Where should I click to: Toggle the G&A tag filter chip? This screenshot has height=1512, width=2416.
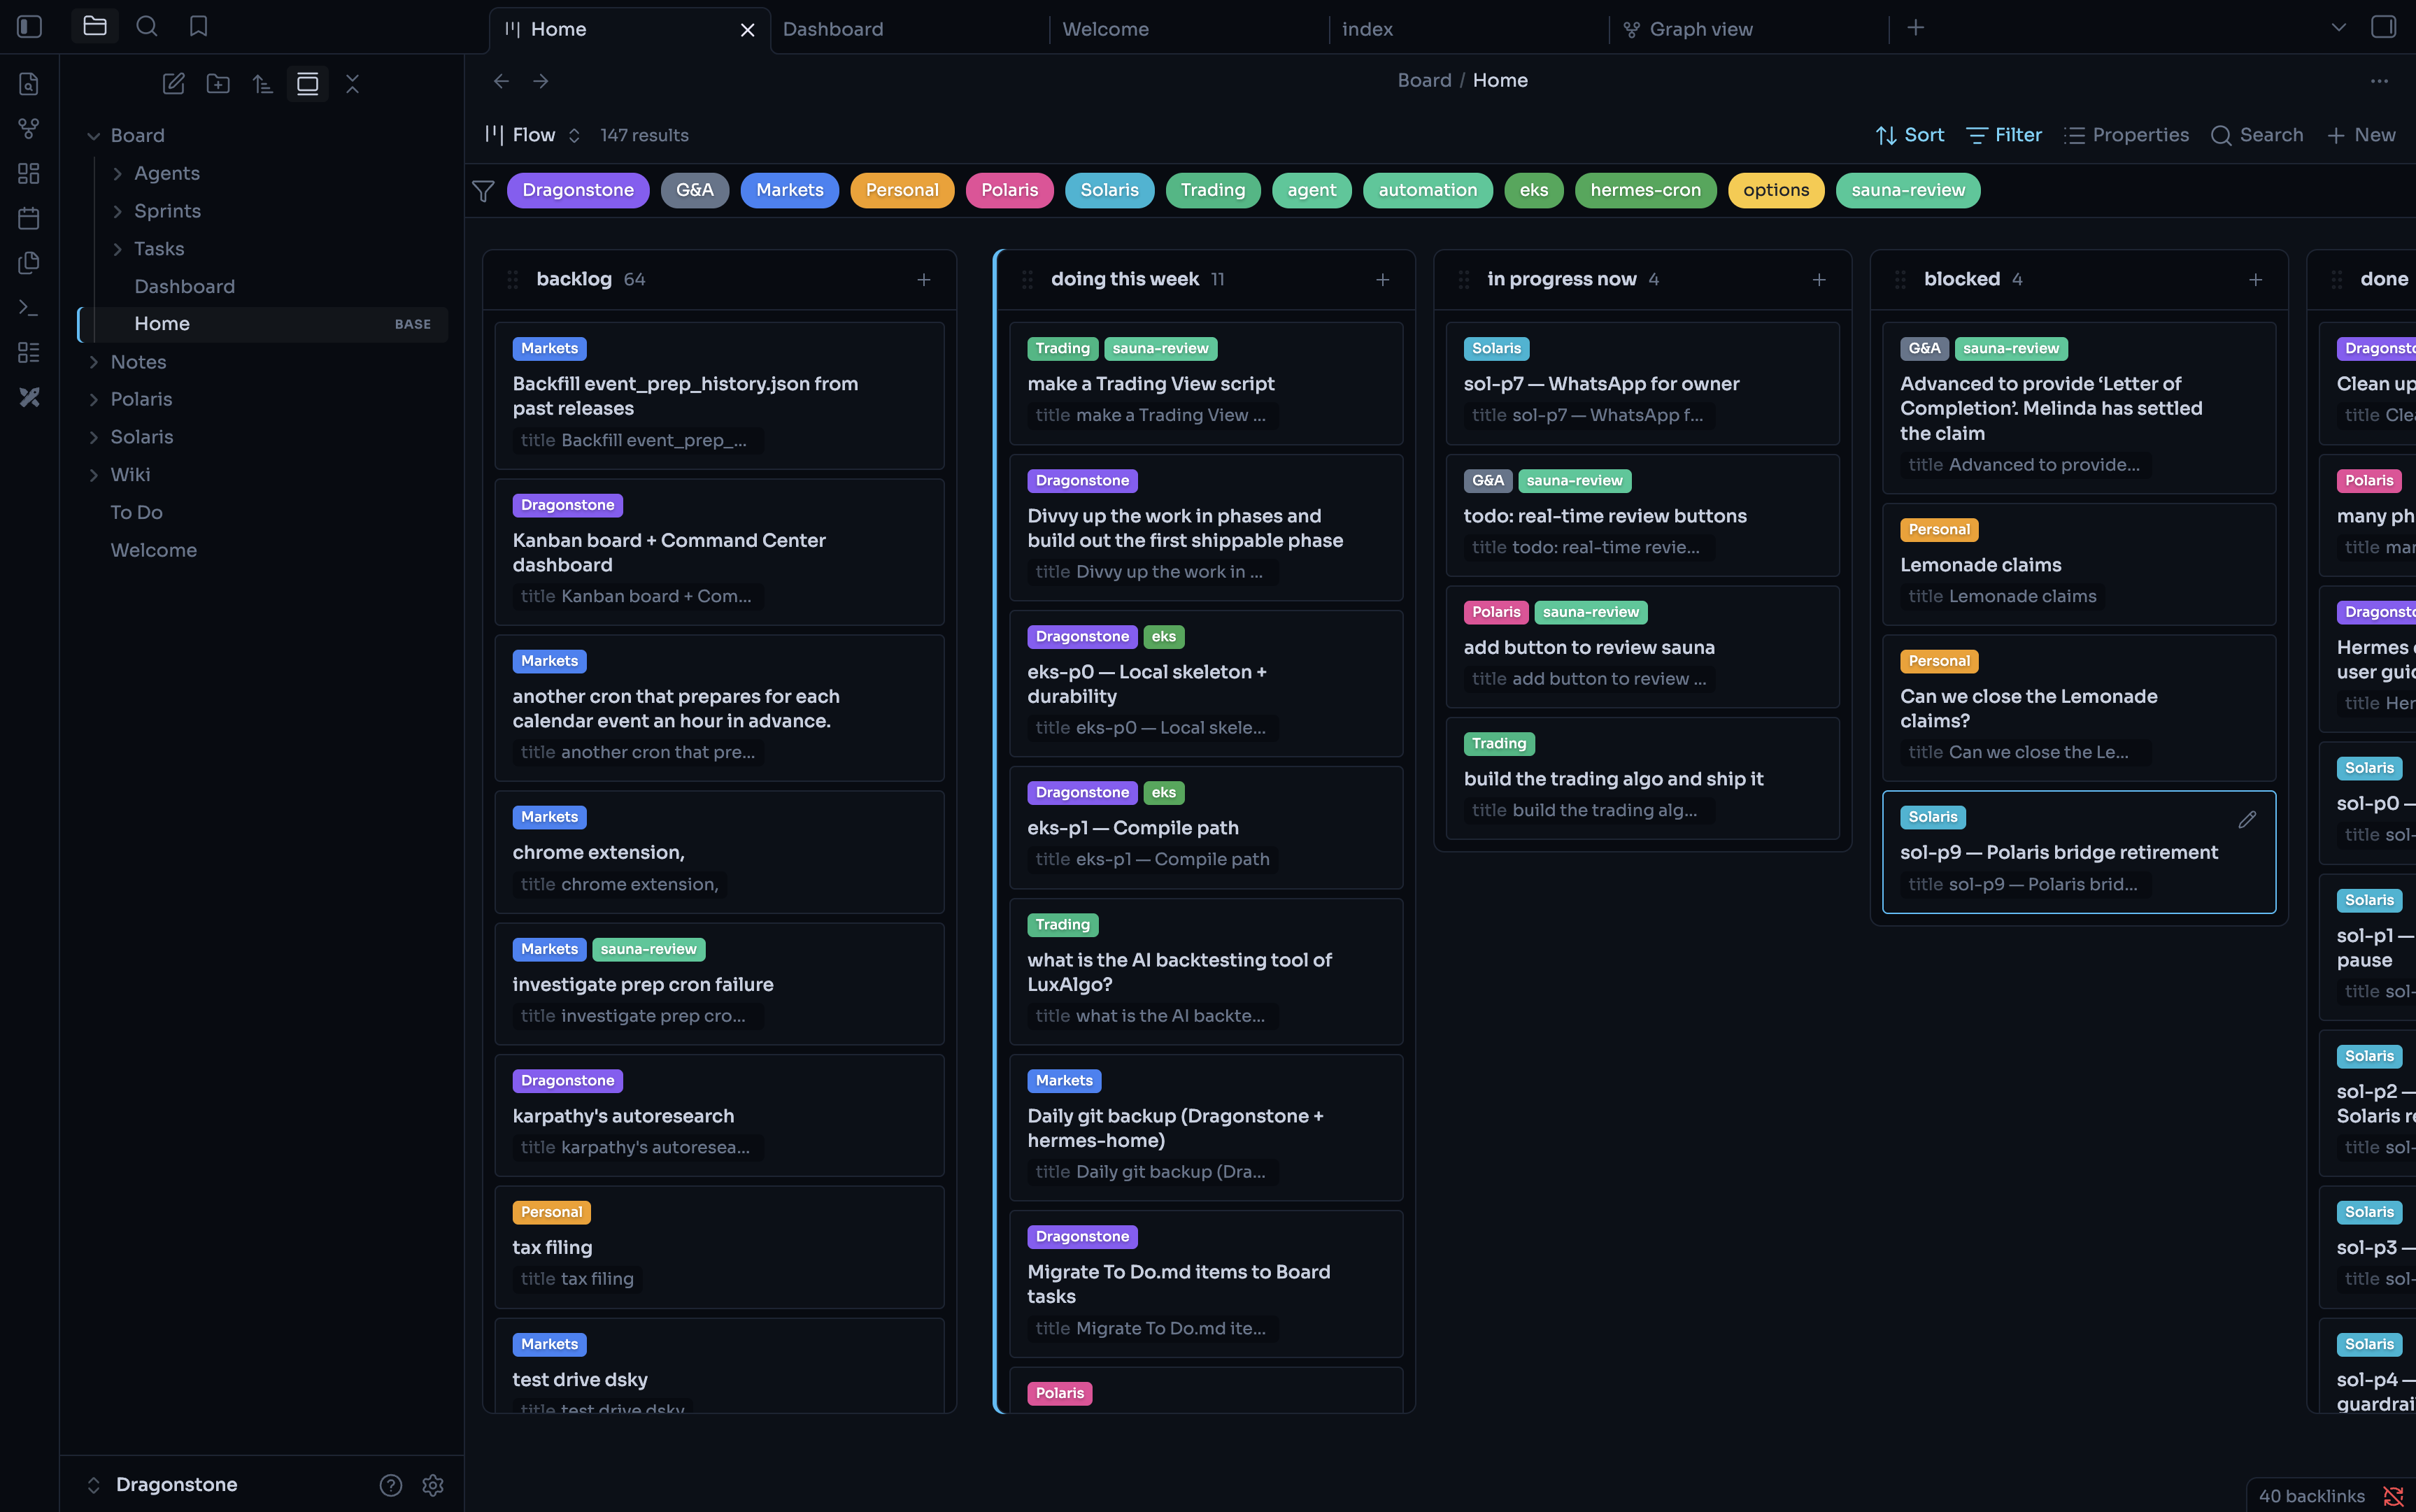695,190
